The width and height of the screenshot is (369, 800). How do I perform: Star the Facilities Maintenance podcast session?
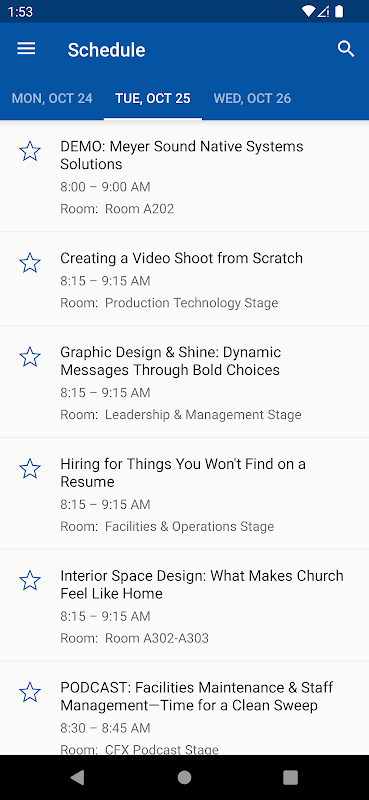click(x=30, y=692)
